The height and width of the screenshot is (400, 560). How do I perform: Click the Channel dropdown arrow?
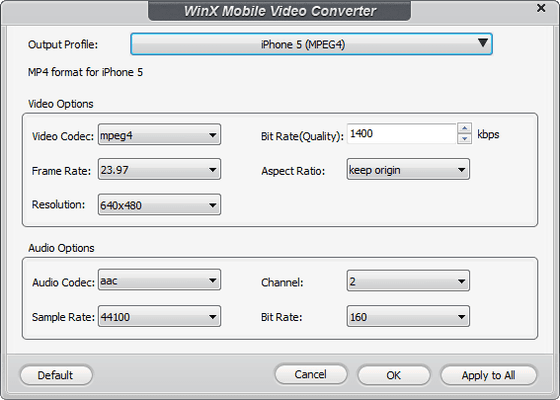click(x=461, y=281)
